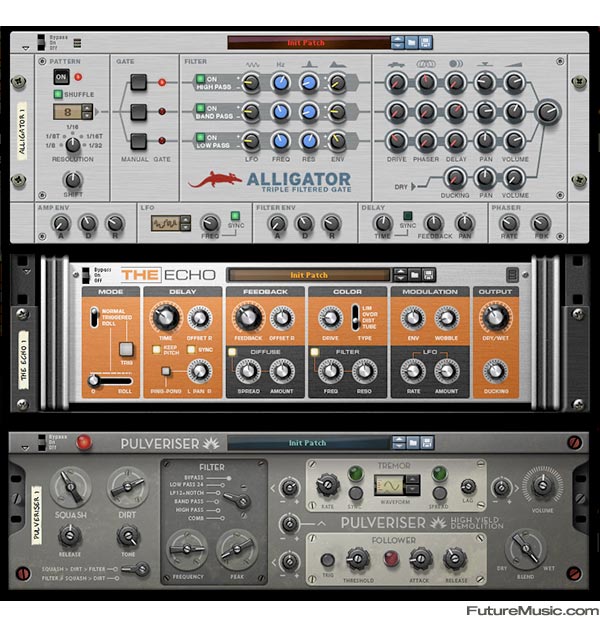This screenshot has height=636, width=600.
Task: Change Alligator pattern number stepper
Action: pyautogui.click(x=87, y=112)
